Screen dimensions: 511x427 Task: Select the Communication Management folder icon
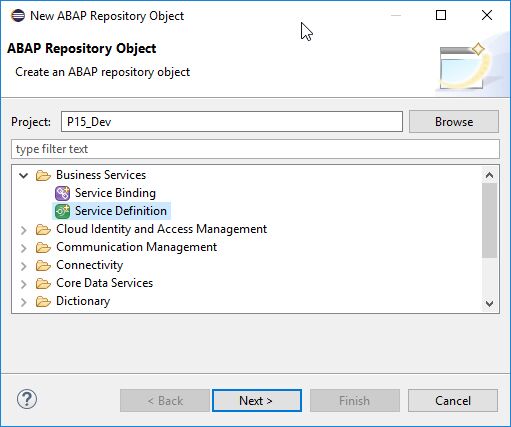43,247
